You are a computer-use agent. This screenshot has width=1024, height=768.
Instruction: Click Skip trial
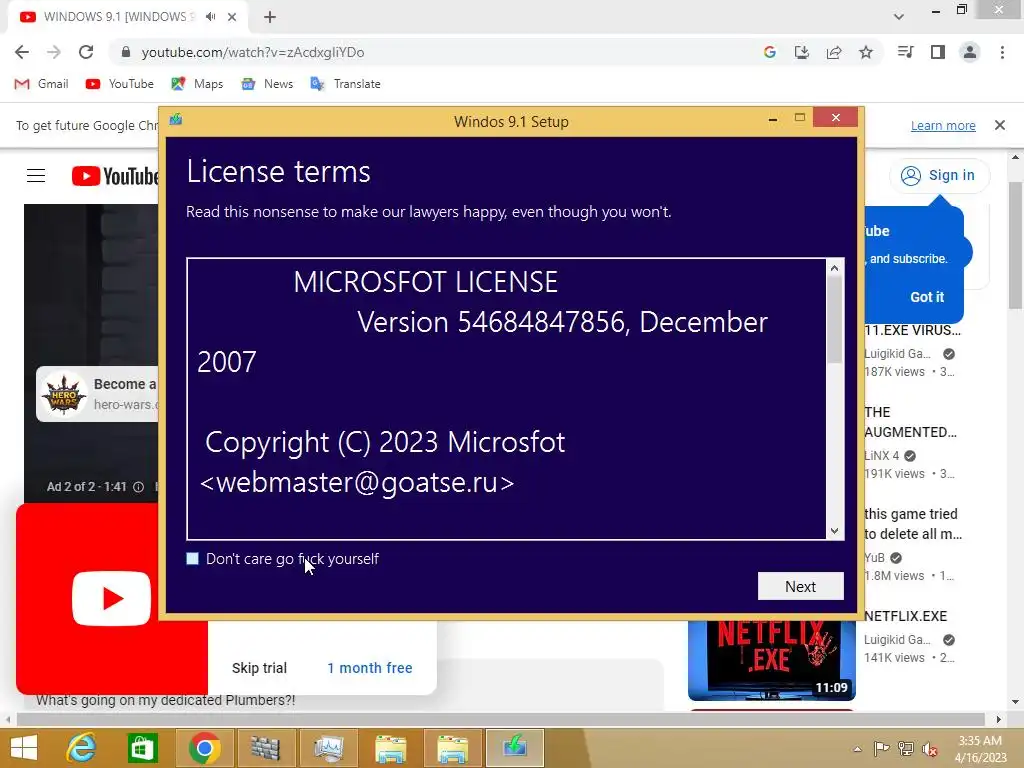[x=259, y=668]
